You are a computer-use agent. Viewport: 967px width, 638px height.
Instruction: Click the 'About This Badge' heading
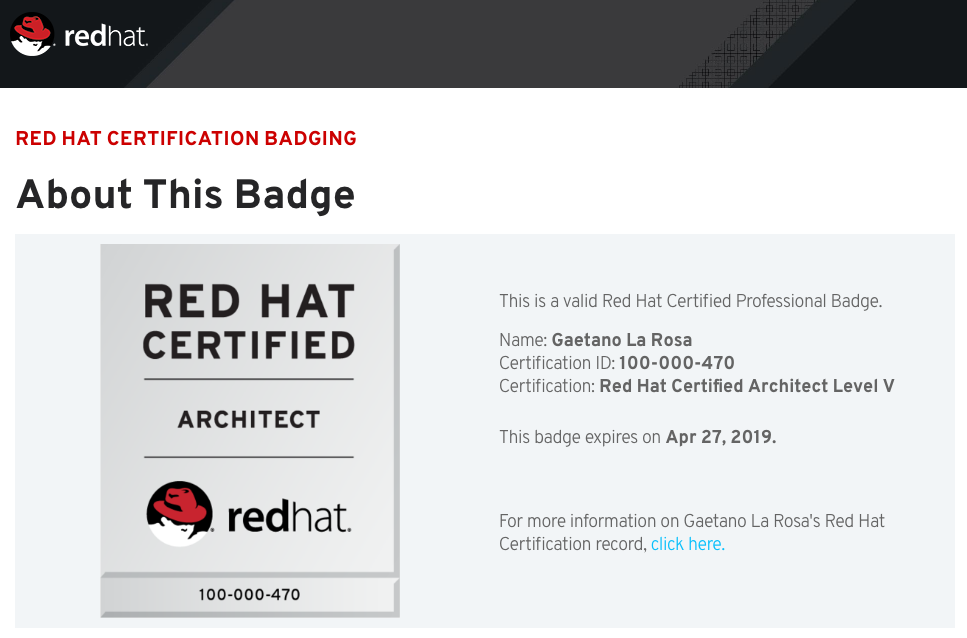pos(186,194)
